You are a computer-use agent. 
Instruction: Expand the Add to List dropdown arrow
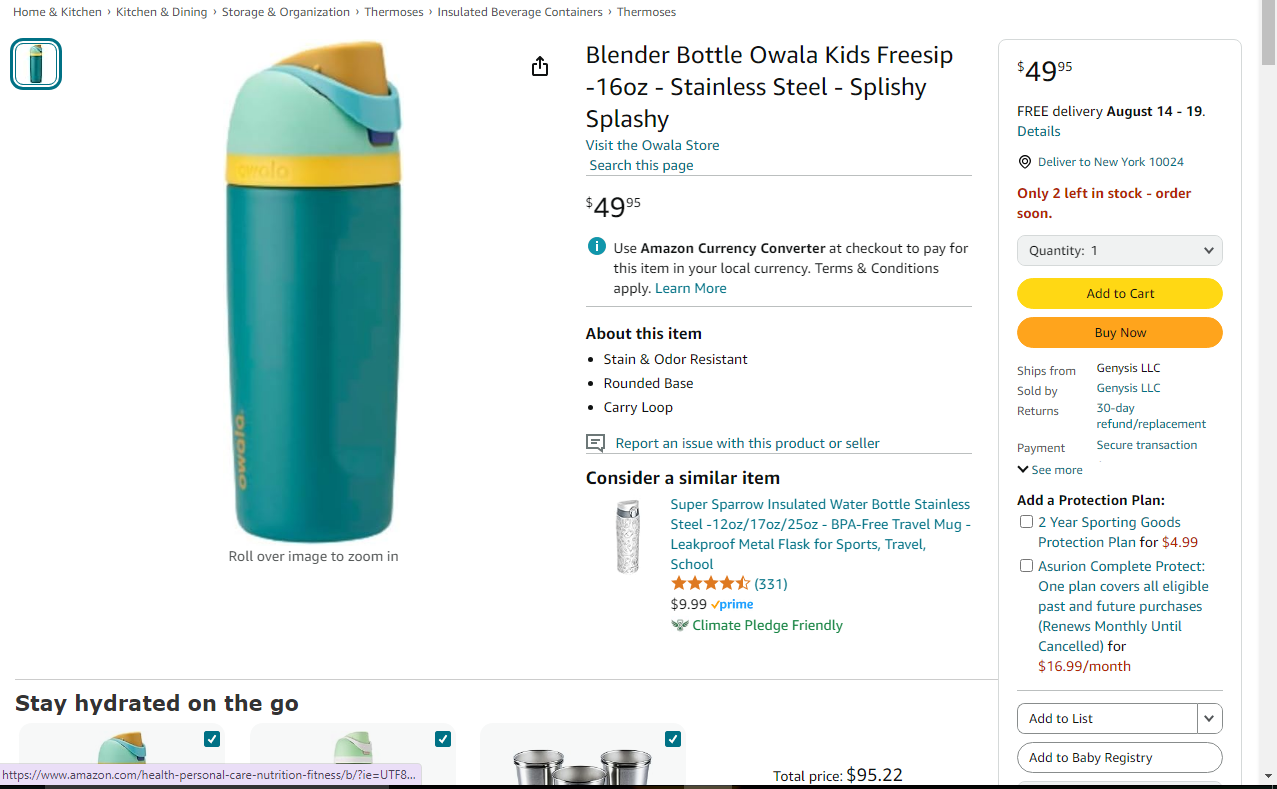click(x=1210, y=718)
